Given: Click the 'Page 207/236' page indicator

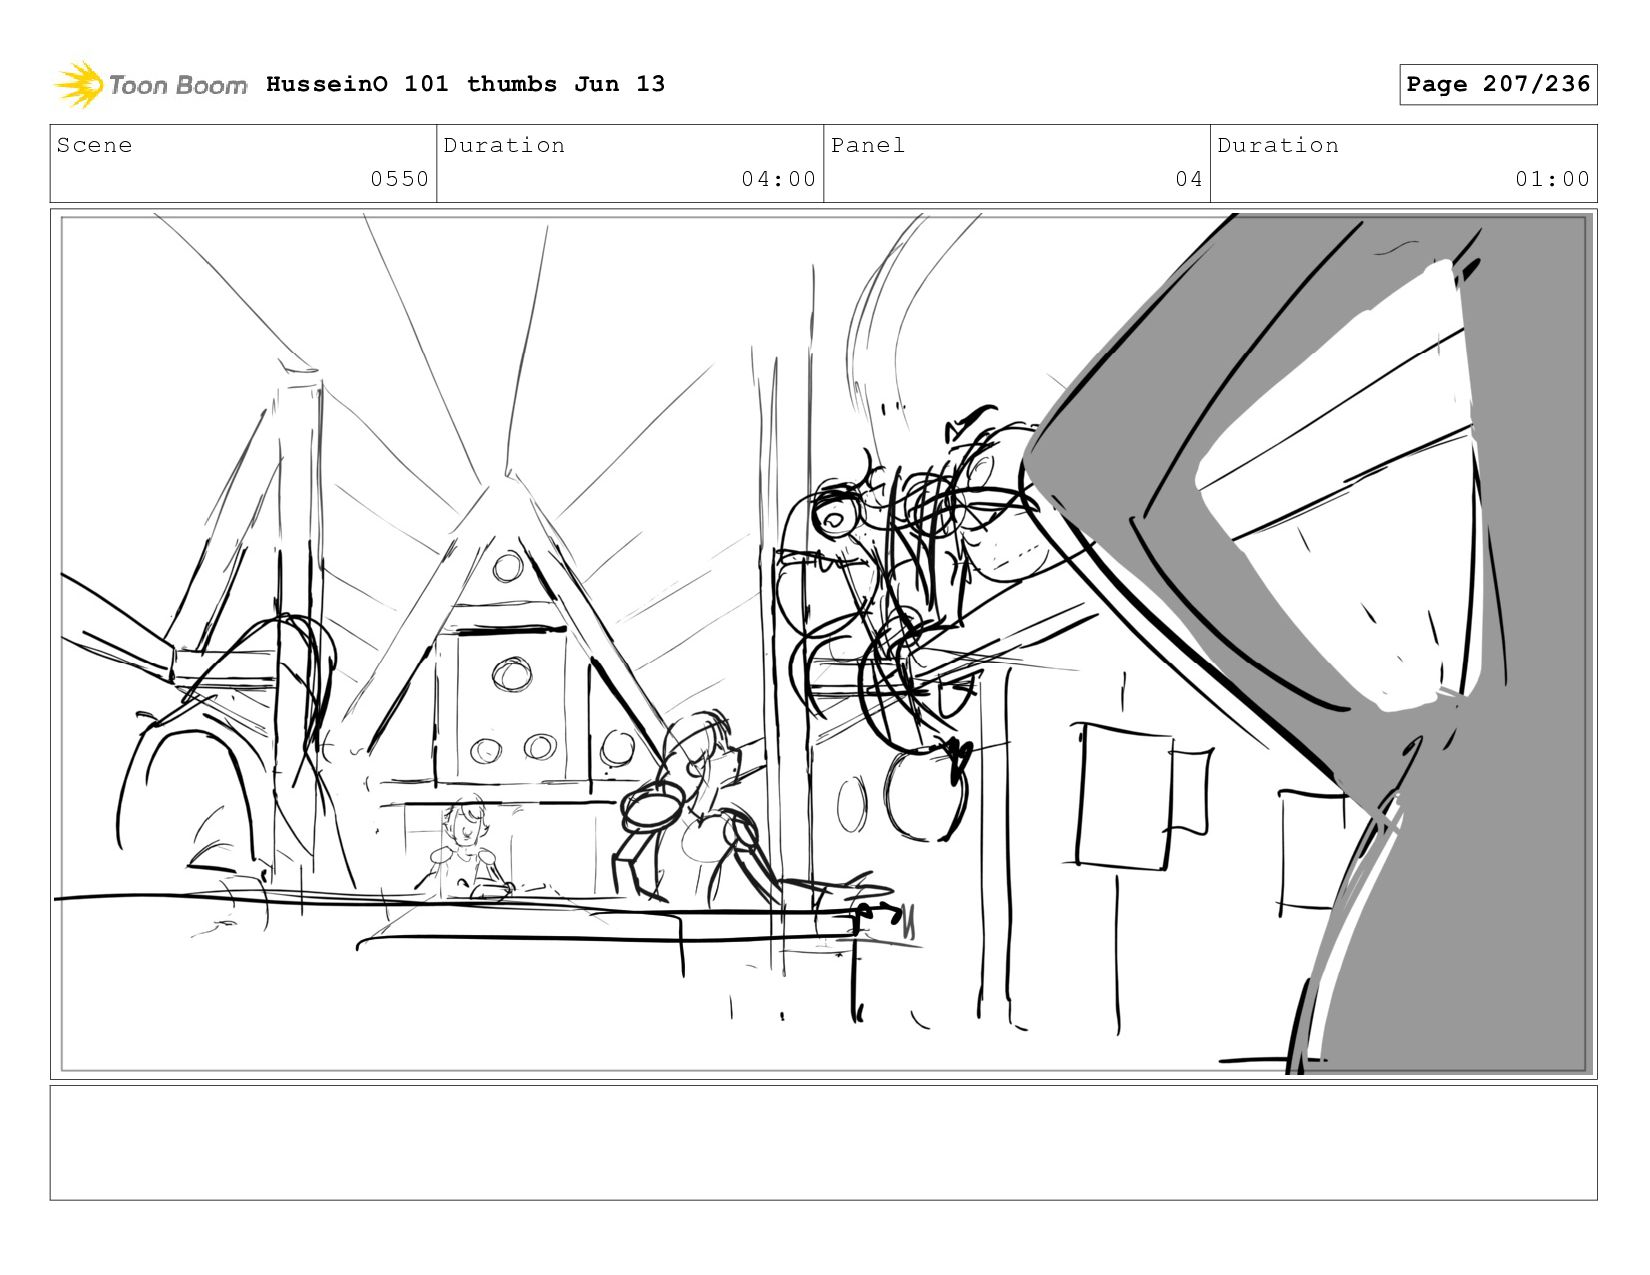Looking at the screenshot, I should [x=1498, y=84].
